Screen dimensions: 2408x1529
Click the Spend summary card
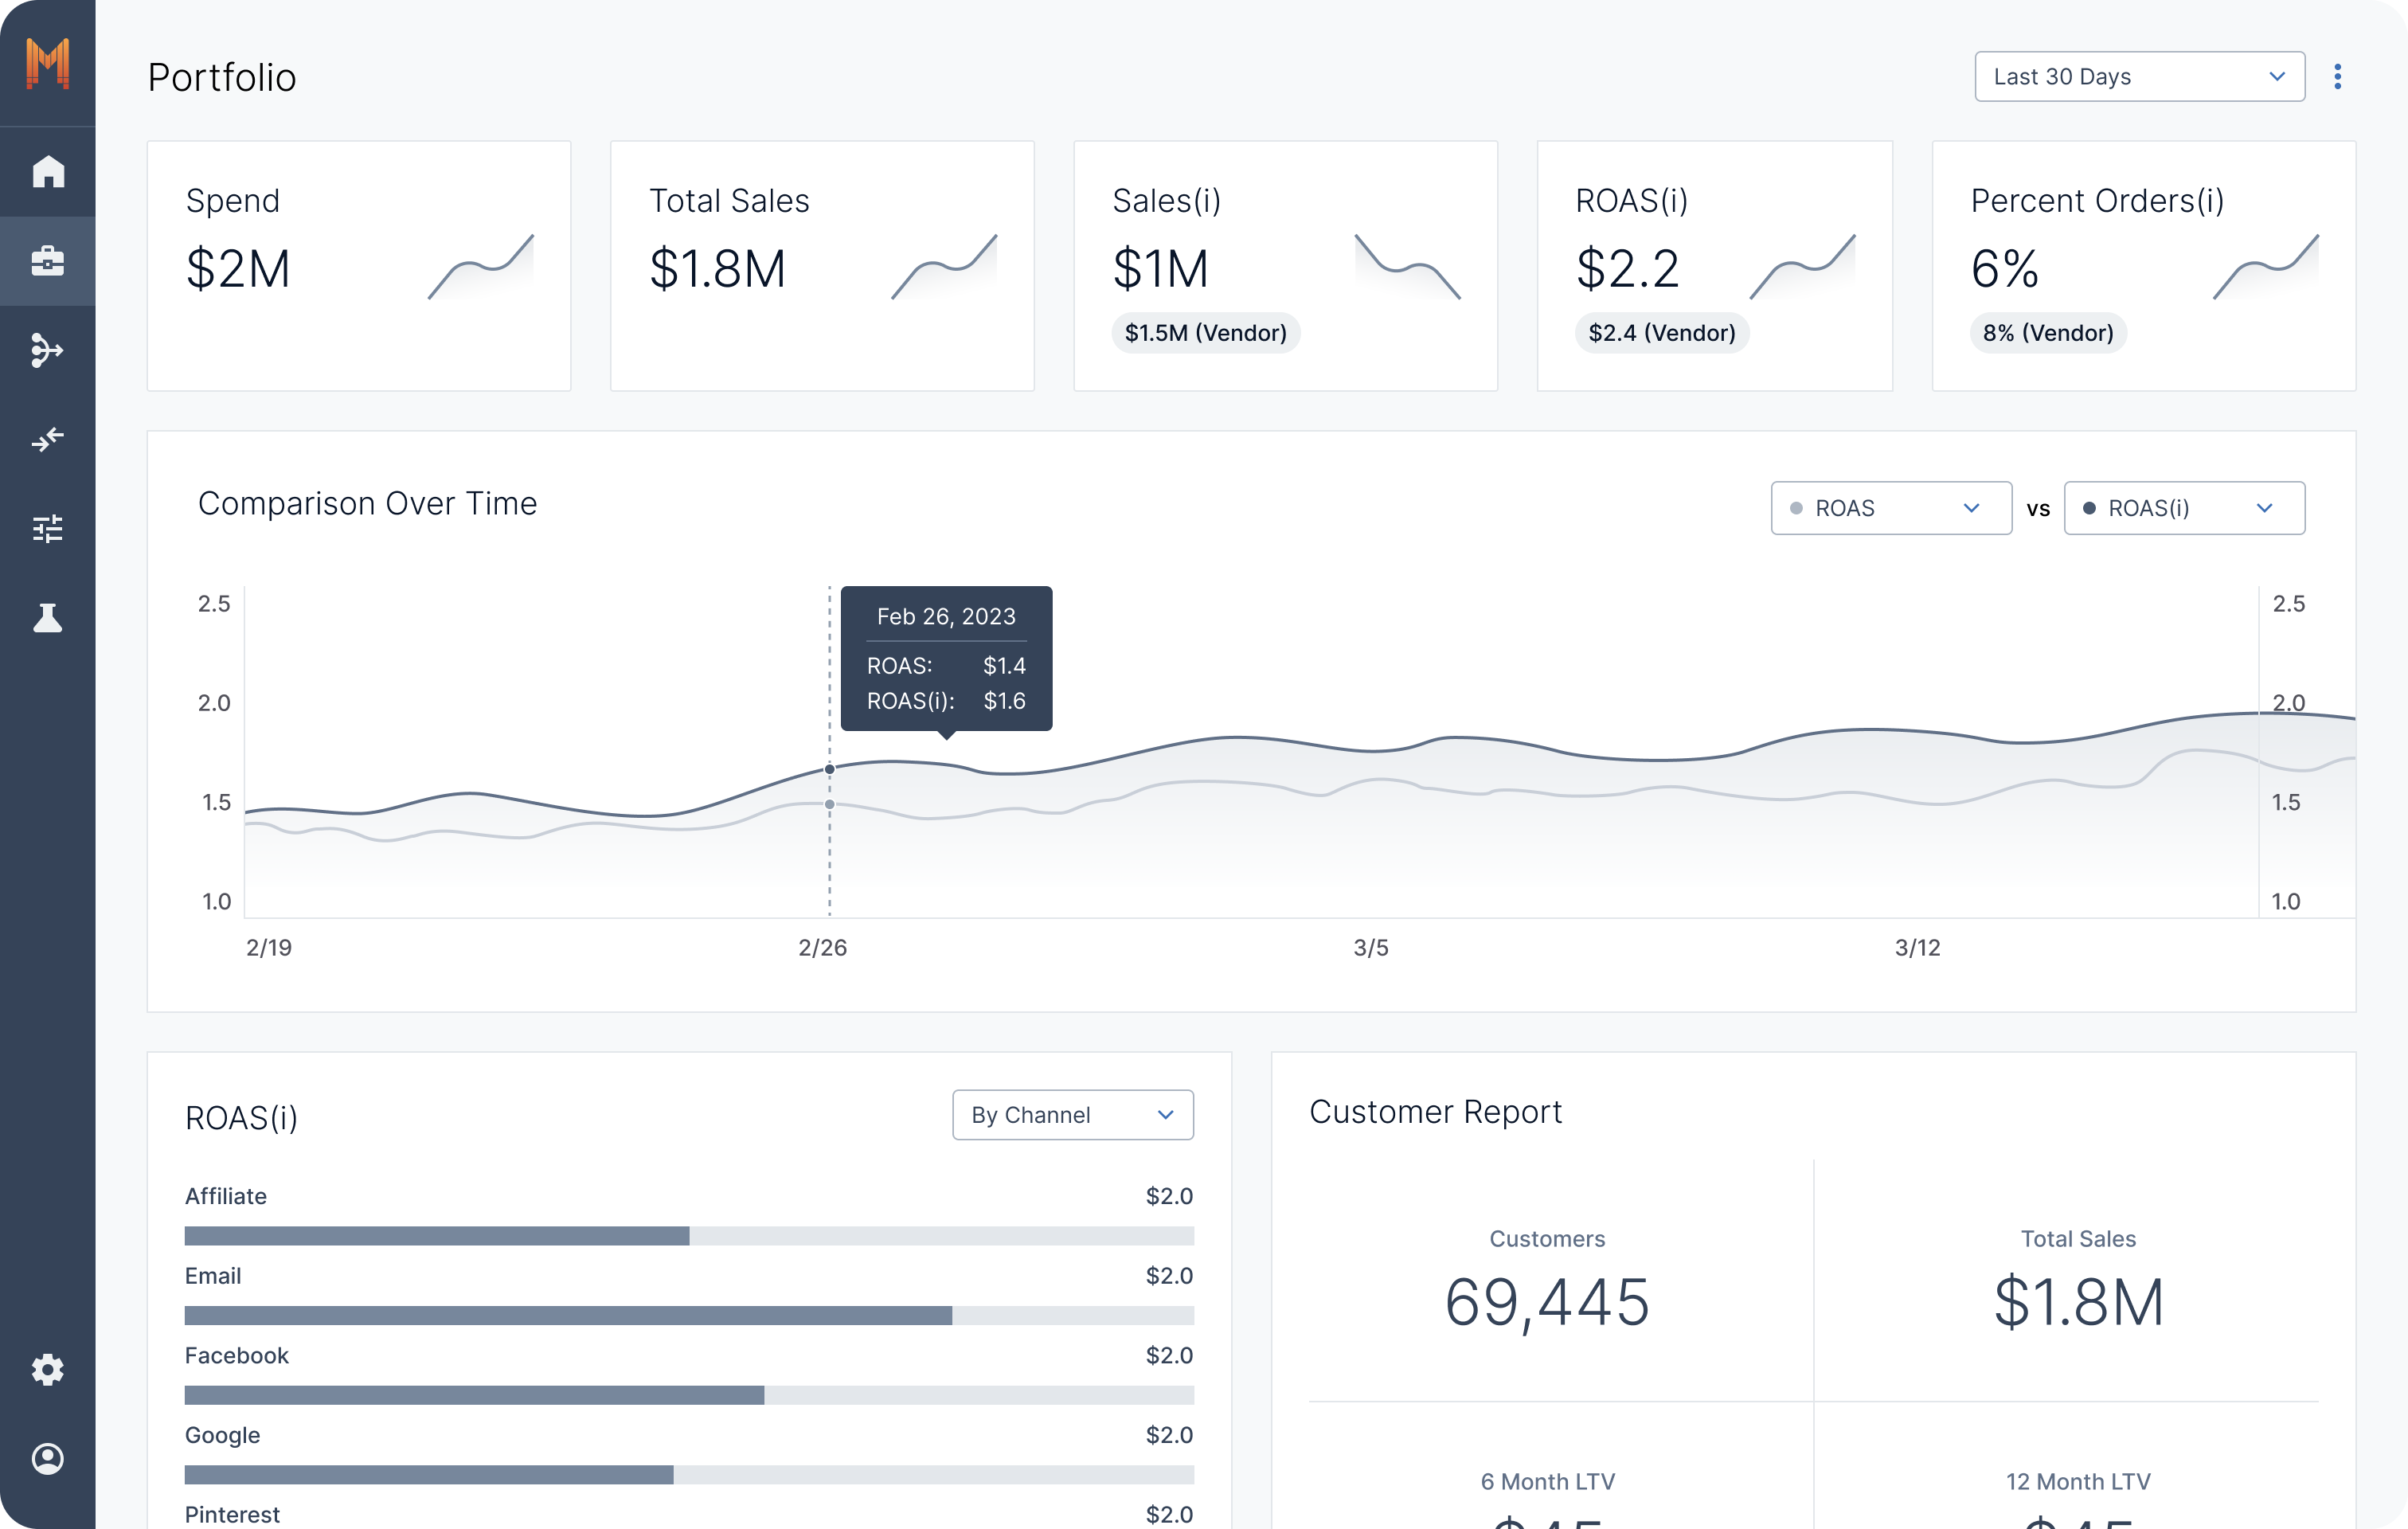(358, 265)
